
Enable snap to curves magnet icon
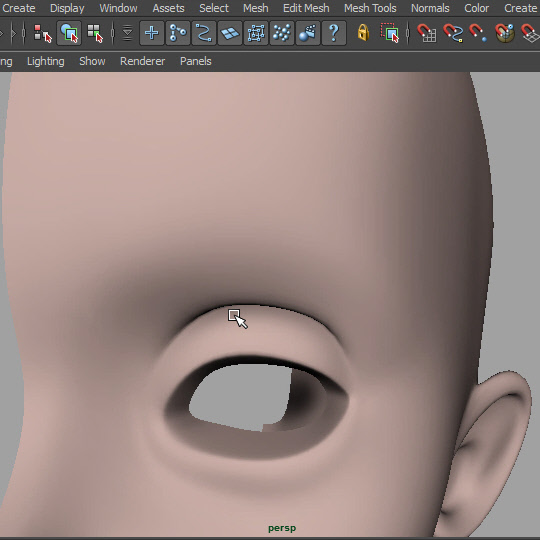pyautogui.click(x=453, y=33)
